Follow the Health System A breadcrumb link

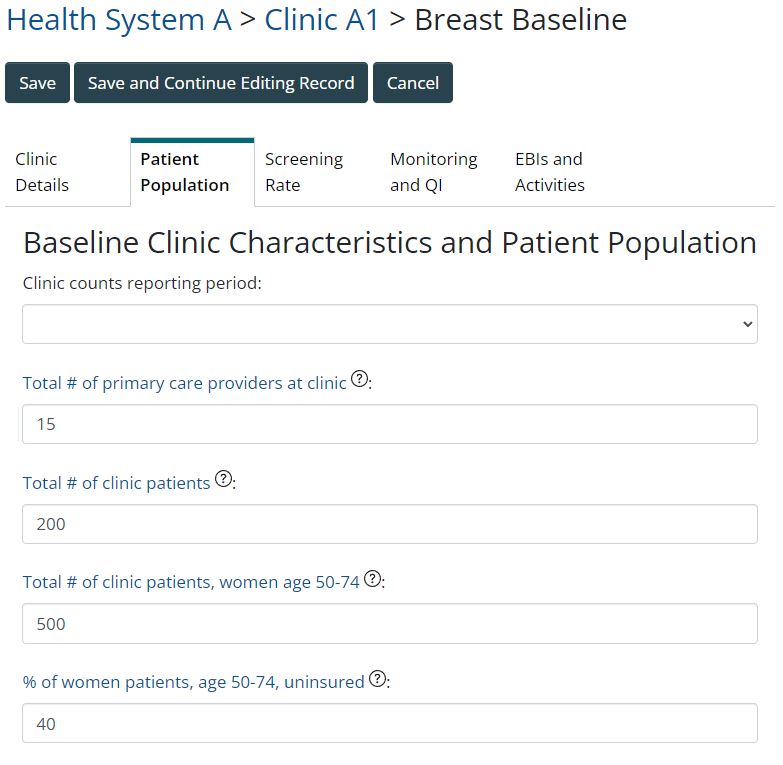tap(119, 20)
